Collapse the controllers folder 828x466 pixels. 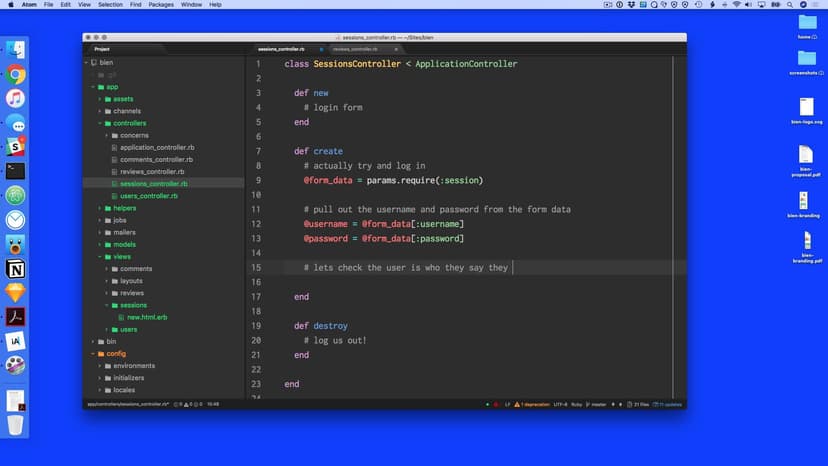100,123
